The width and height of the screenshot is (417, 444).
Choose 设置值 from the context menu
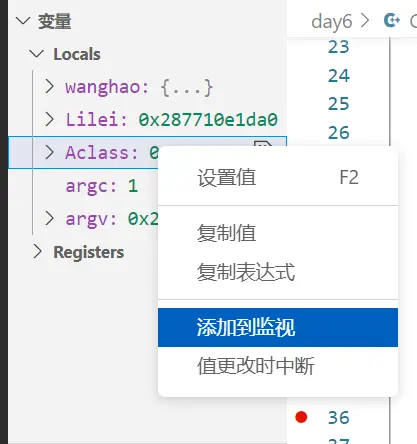pos(278,177)
